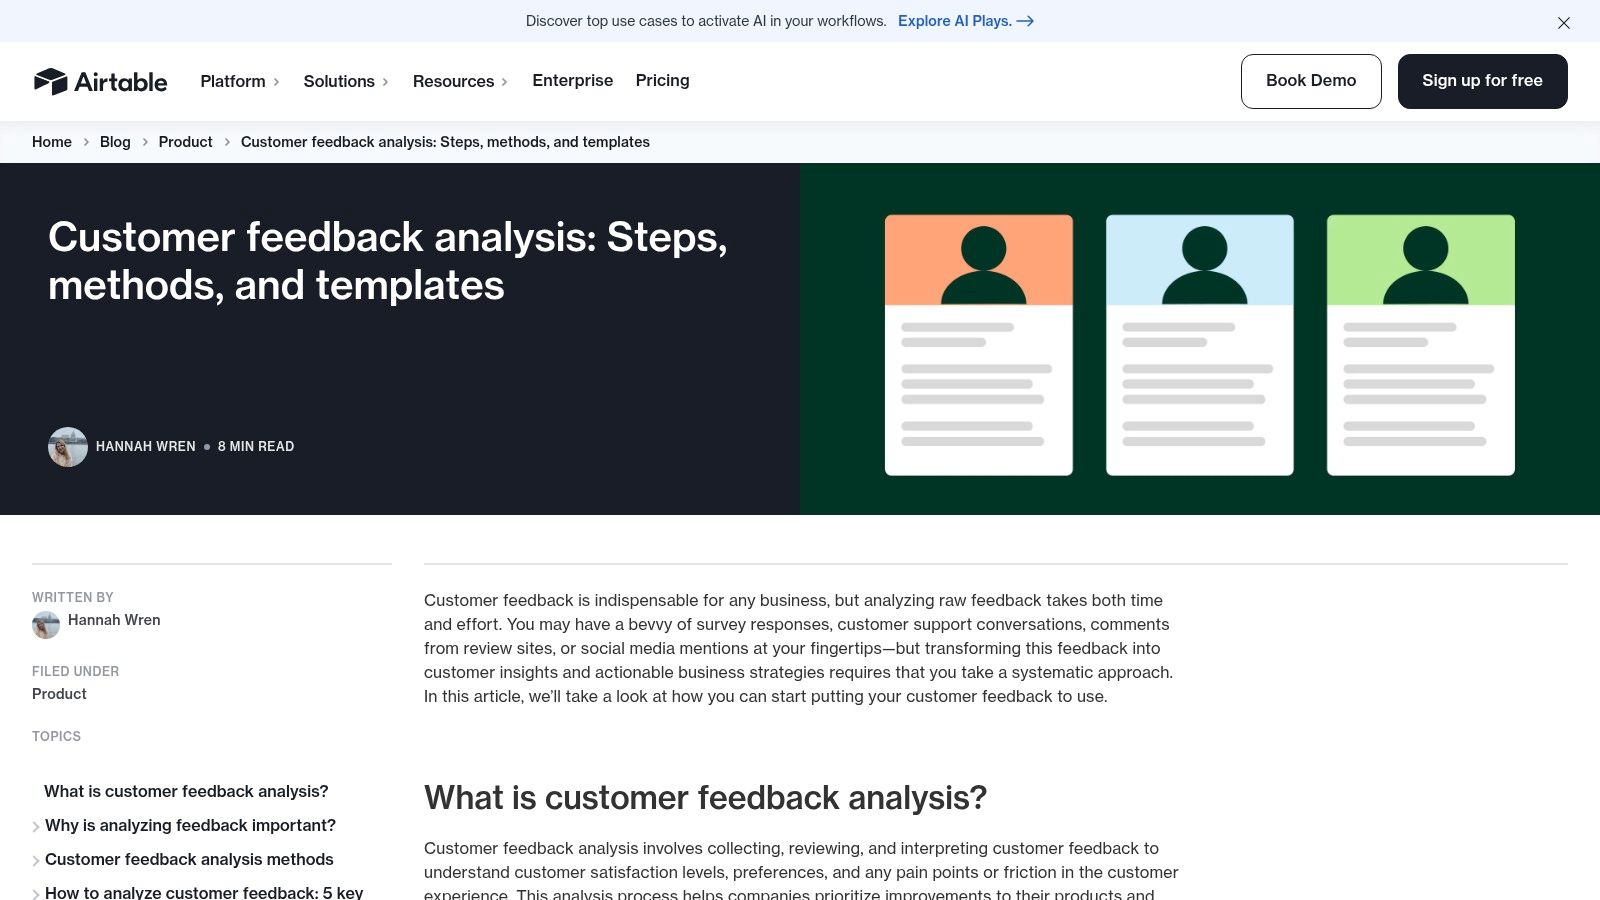Dismiss the AI Plays announcement banner

tap(1563, 23)
